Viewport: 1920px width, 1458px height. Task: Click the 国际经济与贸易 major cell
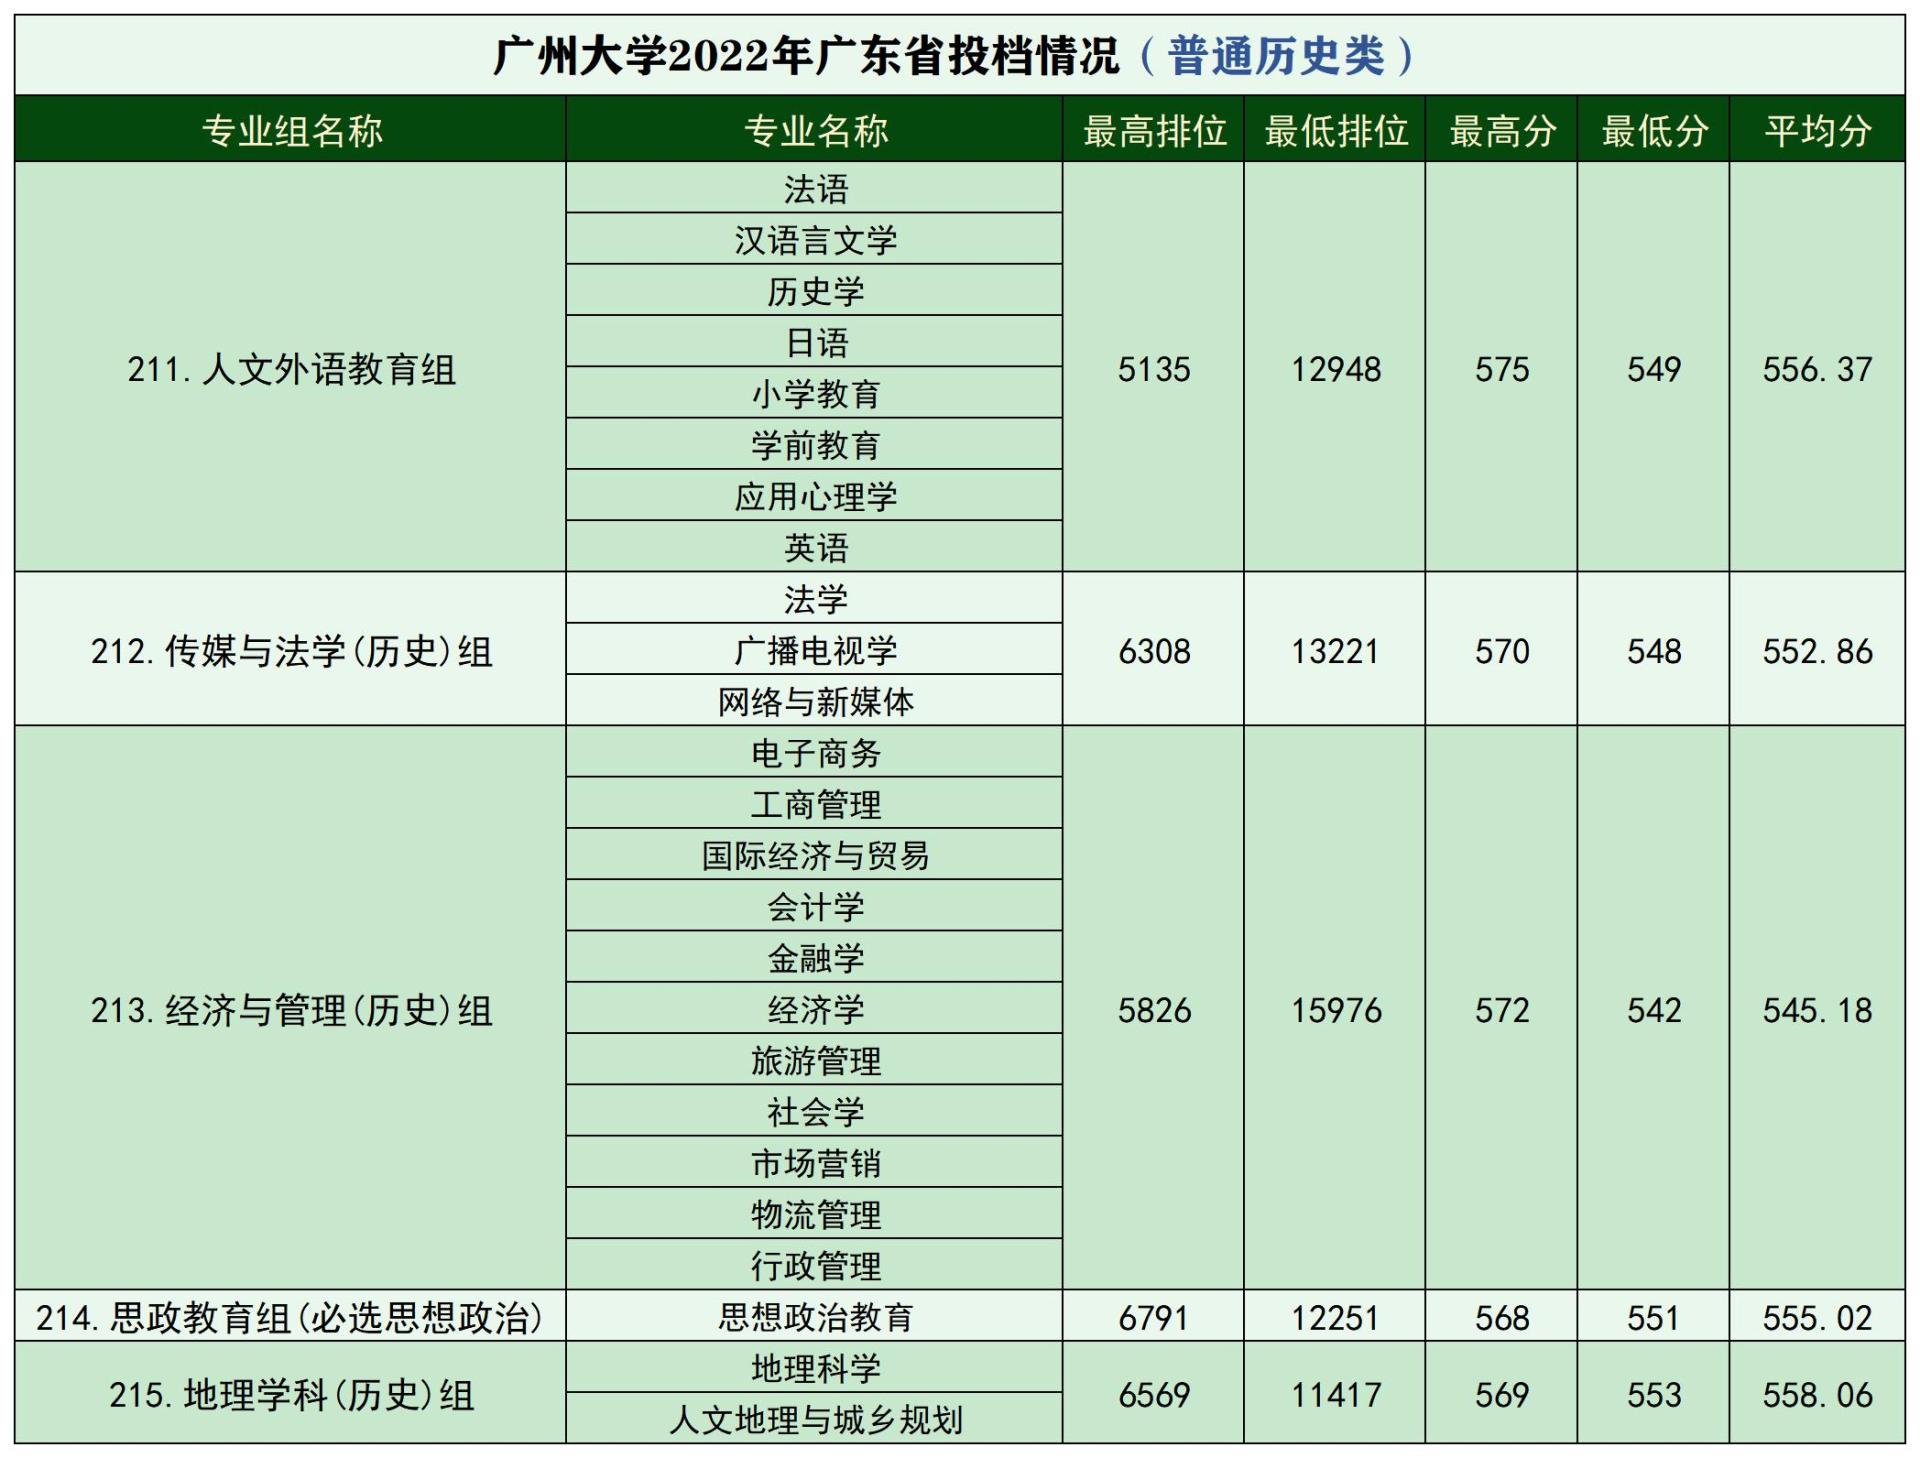point(814,856)
